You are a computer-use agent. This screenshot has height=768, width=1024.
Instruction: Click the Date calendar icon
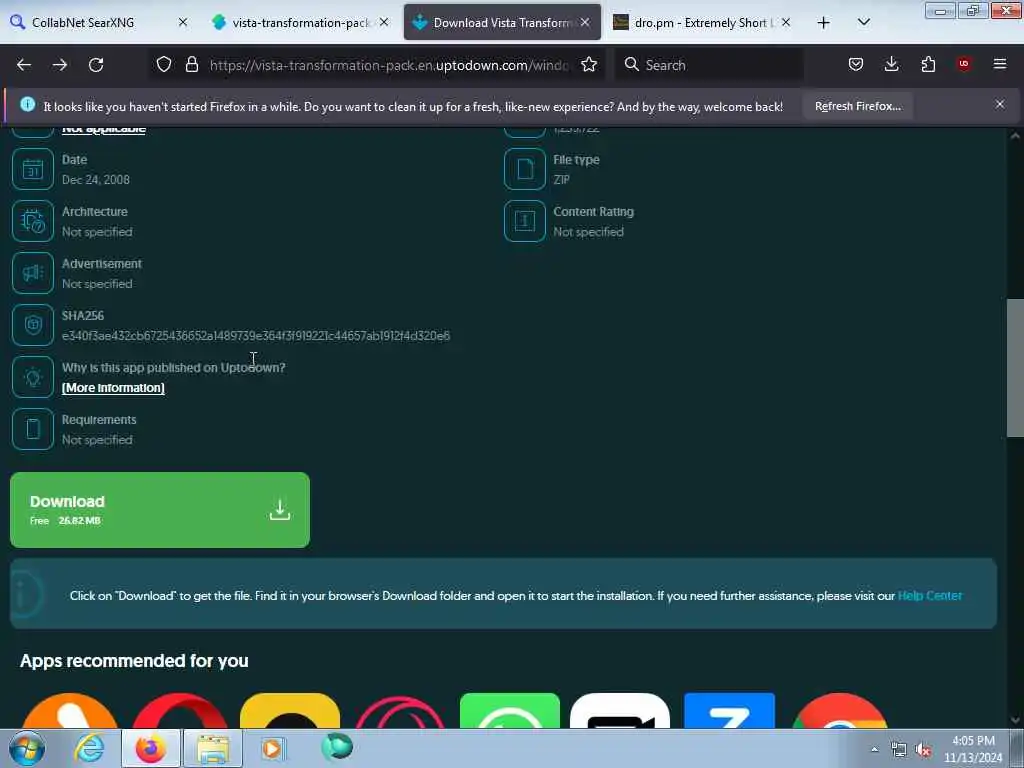click(33, 169)
